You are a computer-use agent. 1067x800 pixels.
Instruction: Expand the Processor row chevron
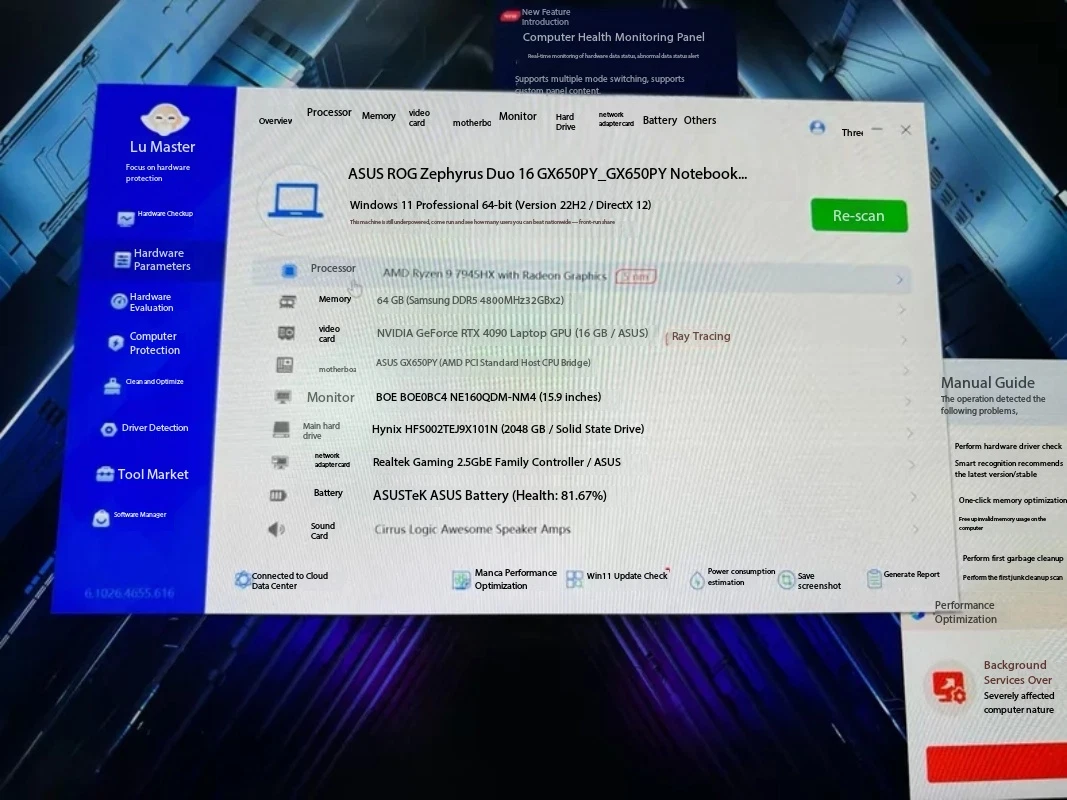(x=900, y=280)
